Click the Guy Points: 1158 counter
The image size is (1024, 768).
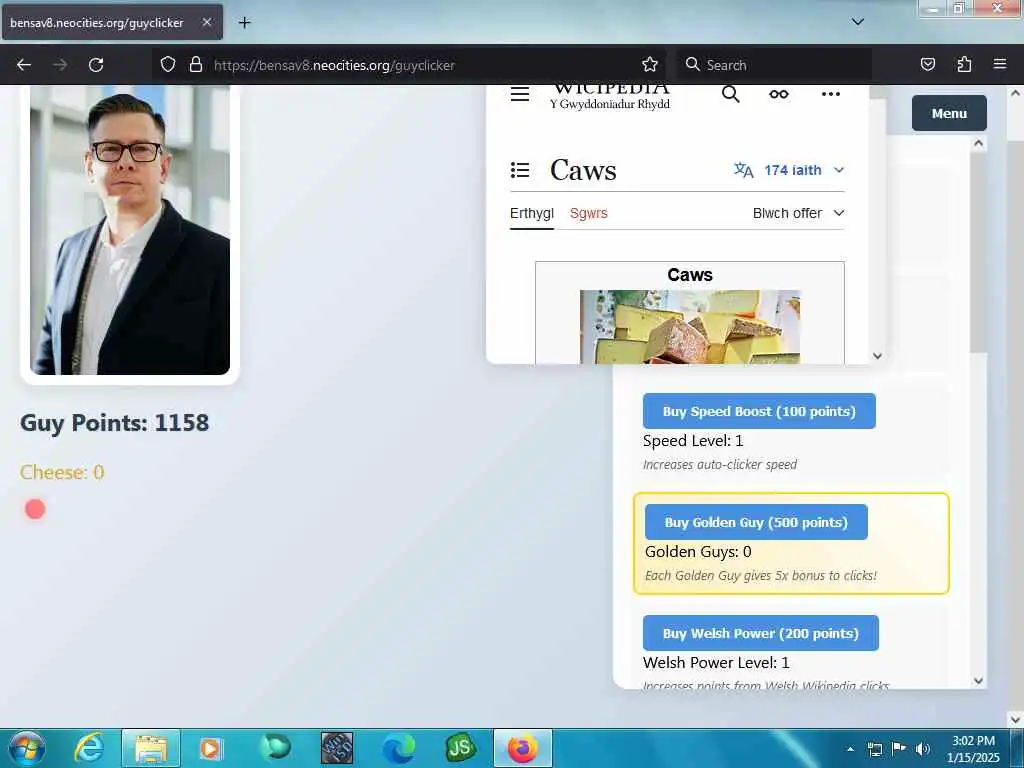point(114,423)
